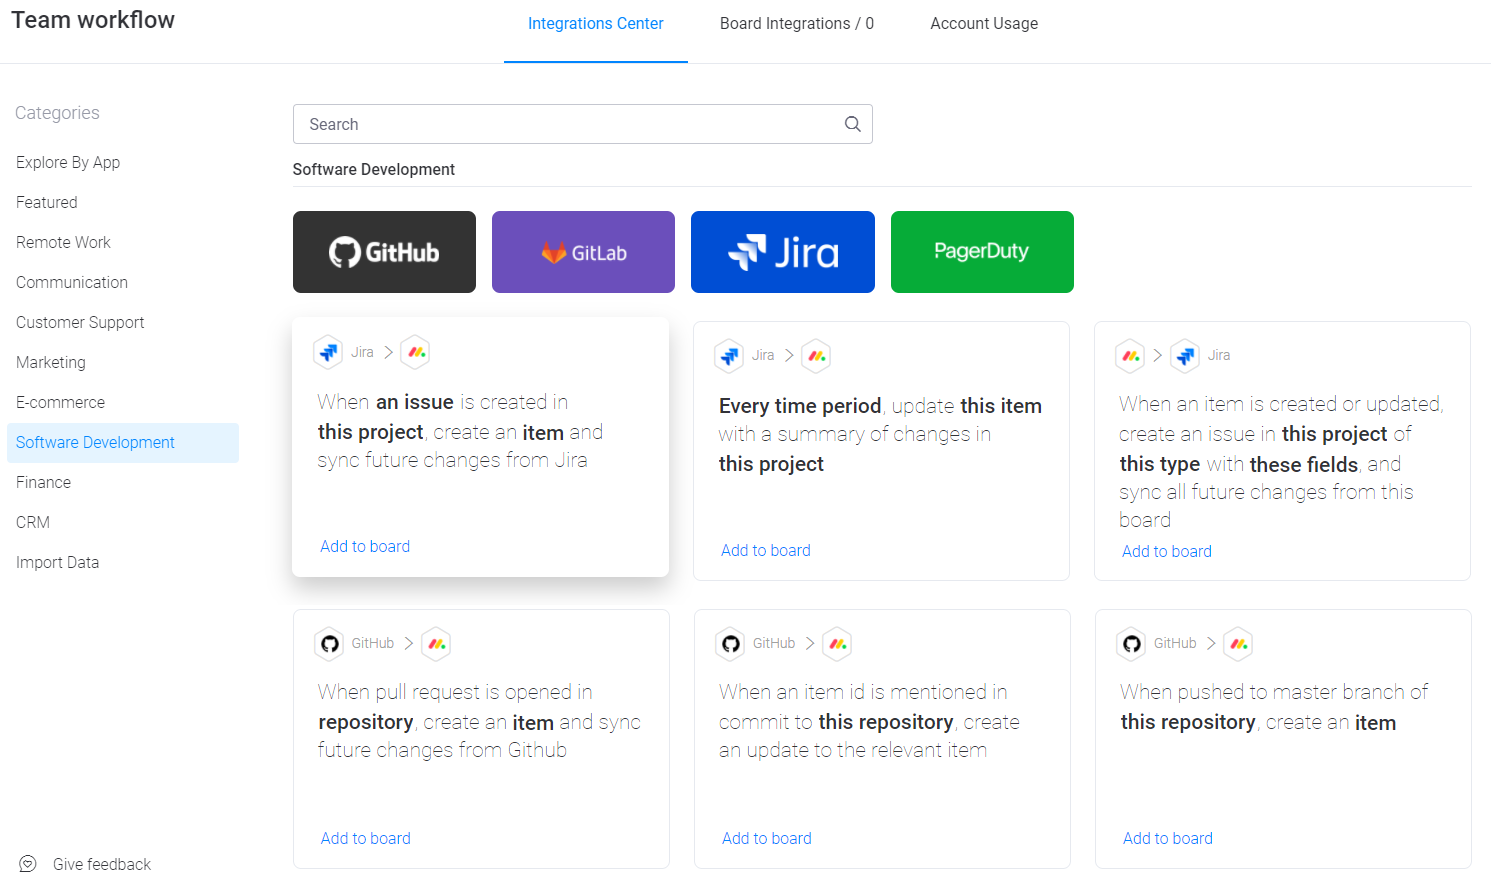Click GitHub icon in pull request card
1491x885 pixels.
click(329, 644)
